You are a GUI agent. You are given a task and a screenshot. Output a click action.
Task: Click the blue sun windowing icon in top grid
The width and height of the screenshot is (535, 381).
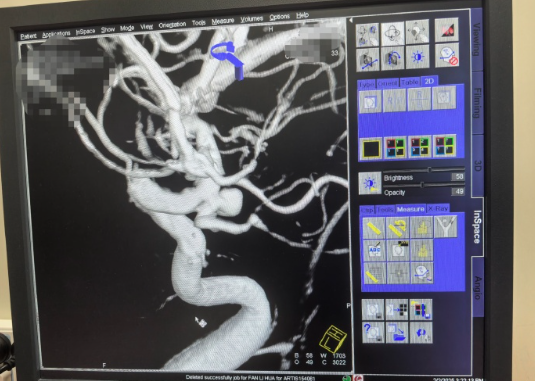click(418, 57)
